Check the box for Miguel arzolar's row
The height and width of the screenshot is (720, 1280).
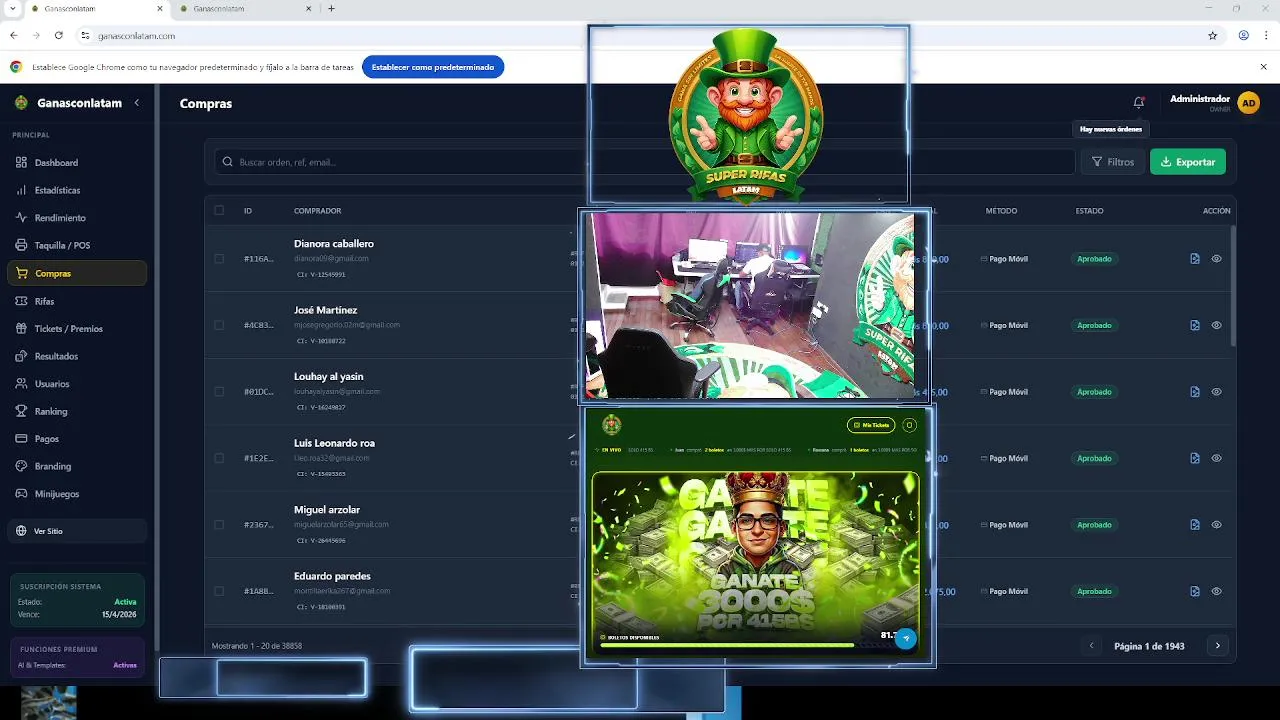coord(219,525)
